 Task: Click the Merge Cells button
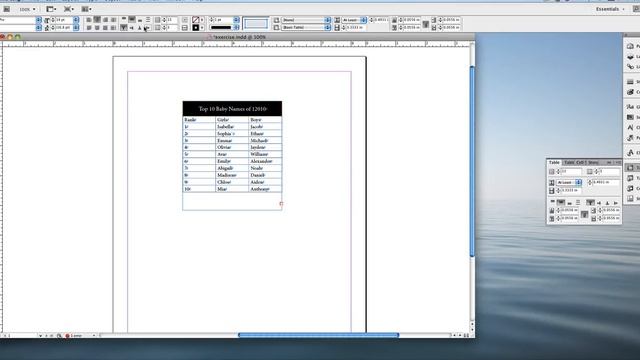pos(185,20)
